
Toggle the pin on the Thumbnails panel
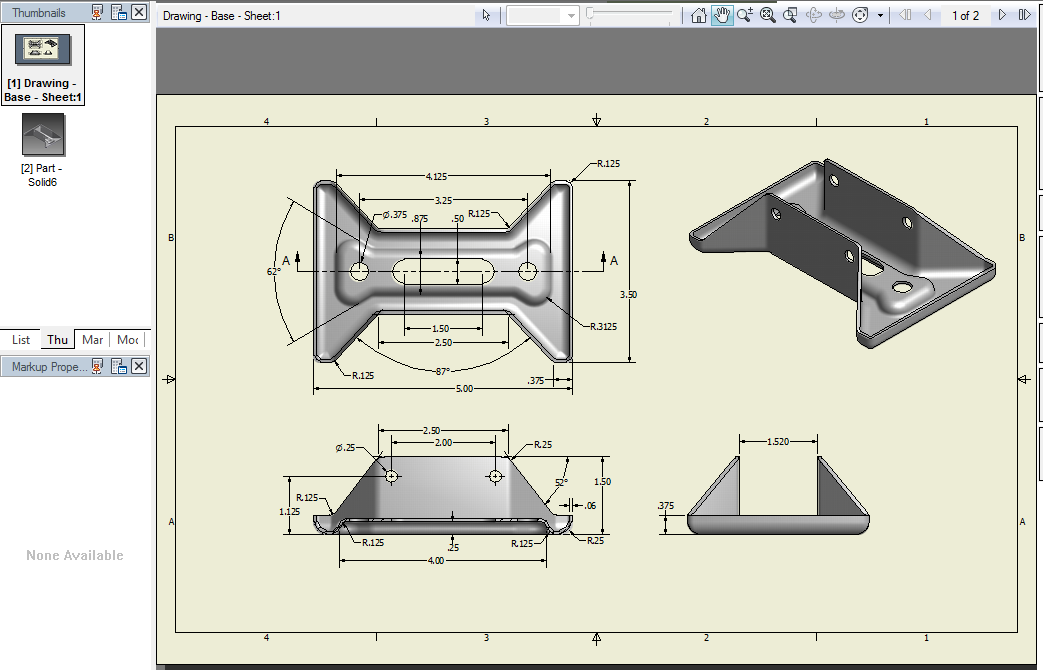coord(96,12)
